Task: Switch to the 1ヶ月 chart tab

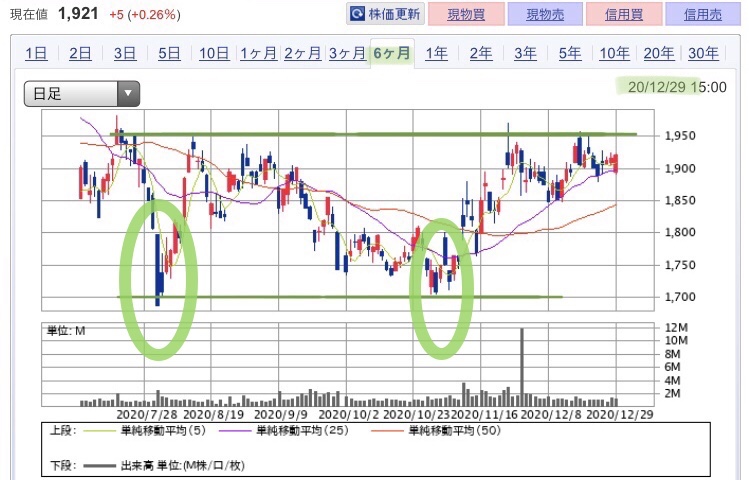Action: tap(258, 53)
